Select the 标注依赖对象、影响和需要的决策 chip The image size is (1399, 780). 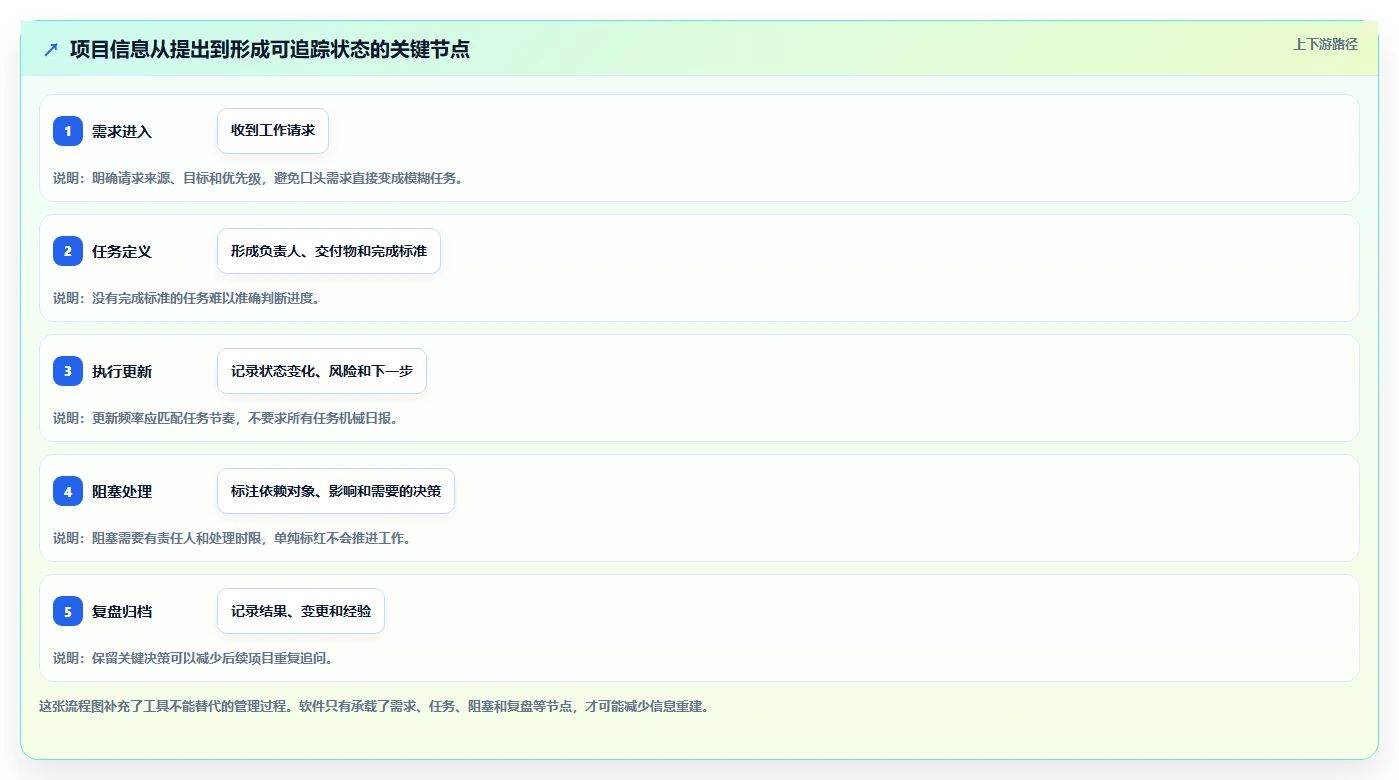336,491
